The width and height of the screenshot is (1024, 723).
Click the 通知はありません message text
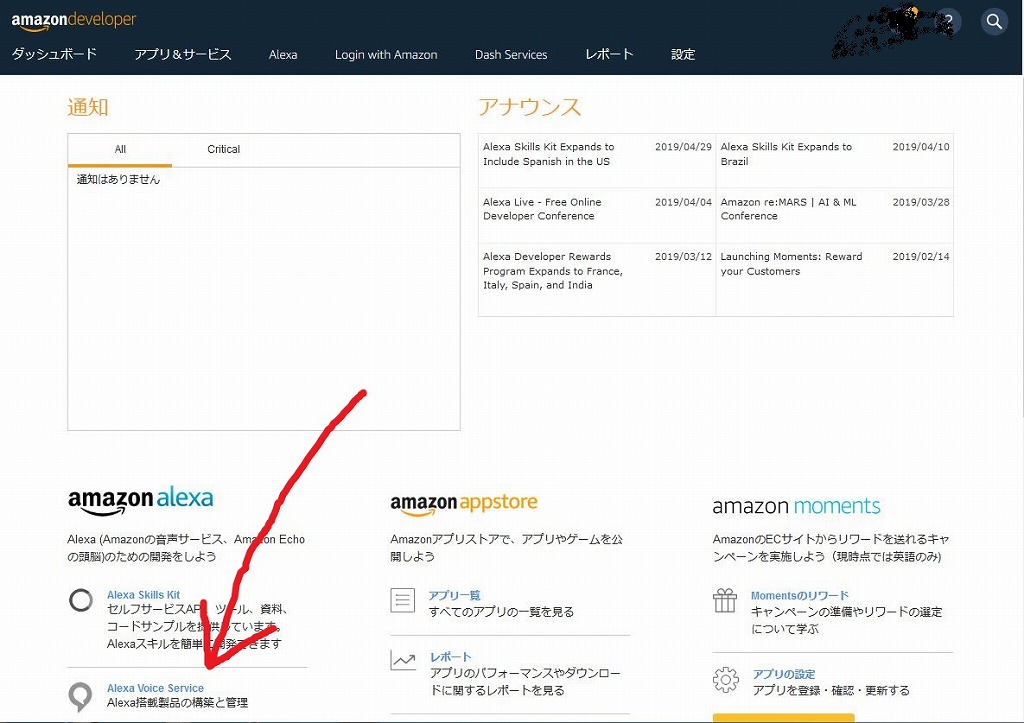click(118, 180)
